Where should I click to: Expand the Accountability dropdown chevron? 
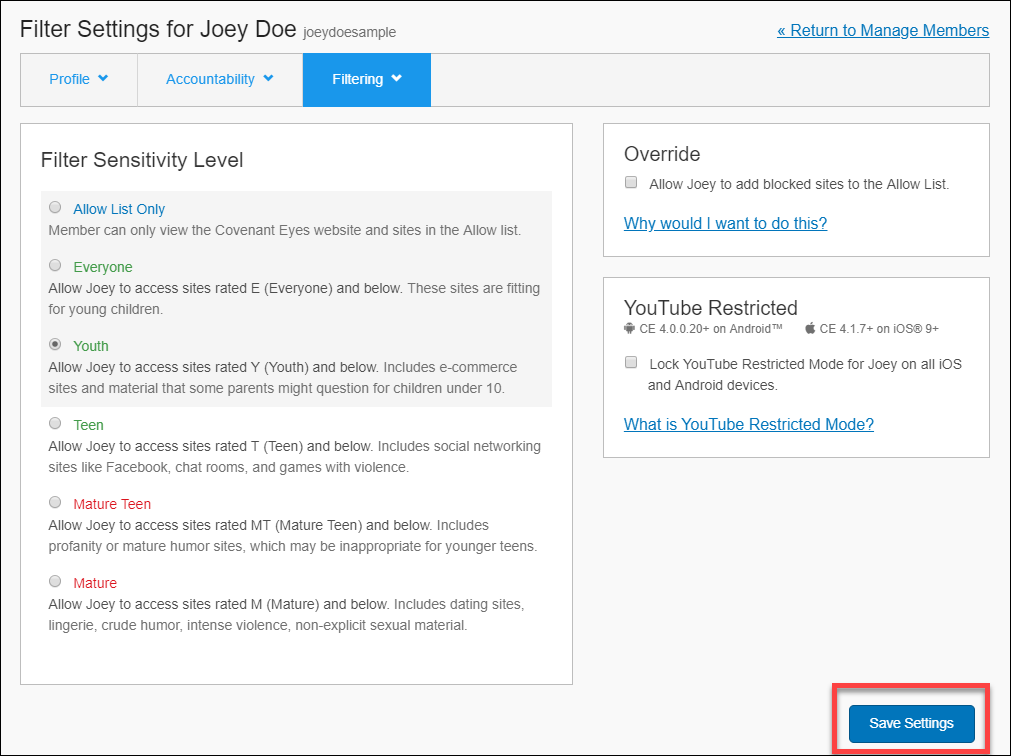(269, 79)
